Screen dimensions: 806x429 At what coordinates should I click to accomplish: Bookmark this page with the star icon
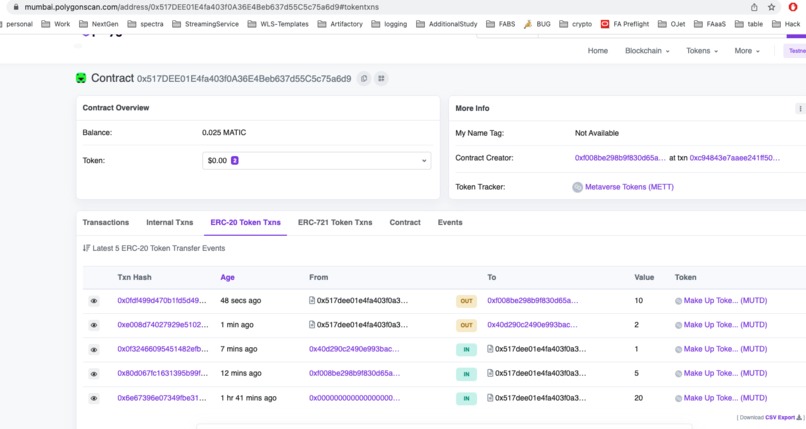[x=771, y=7]
